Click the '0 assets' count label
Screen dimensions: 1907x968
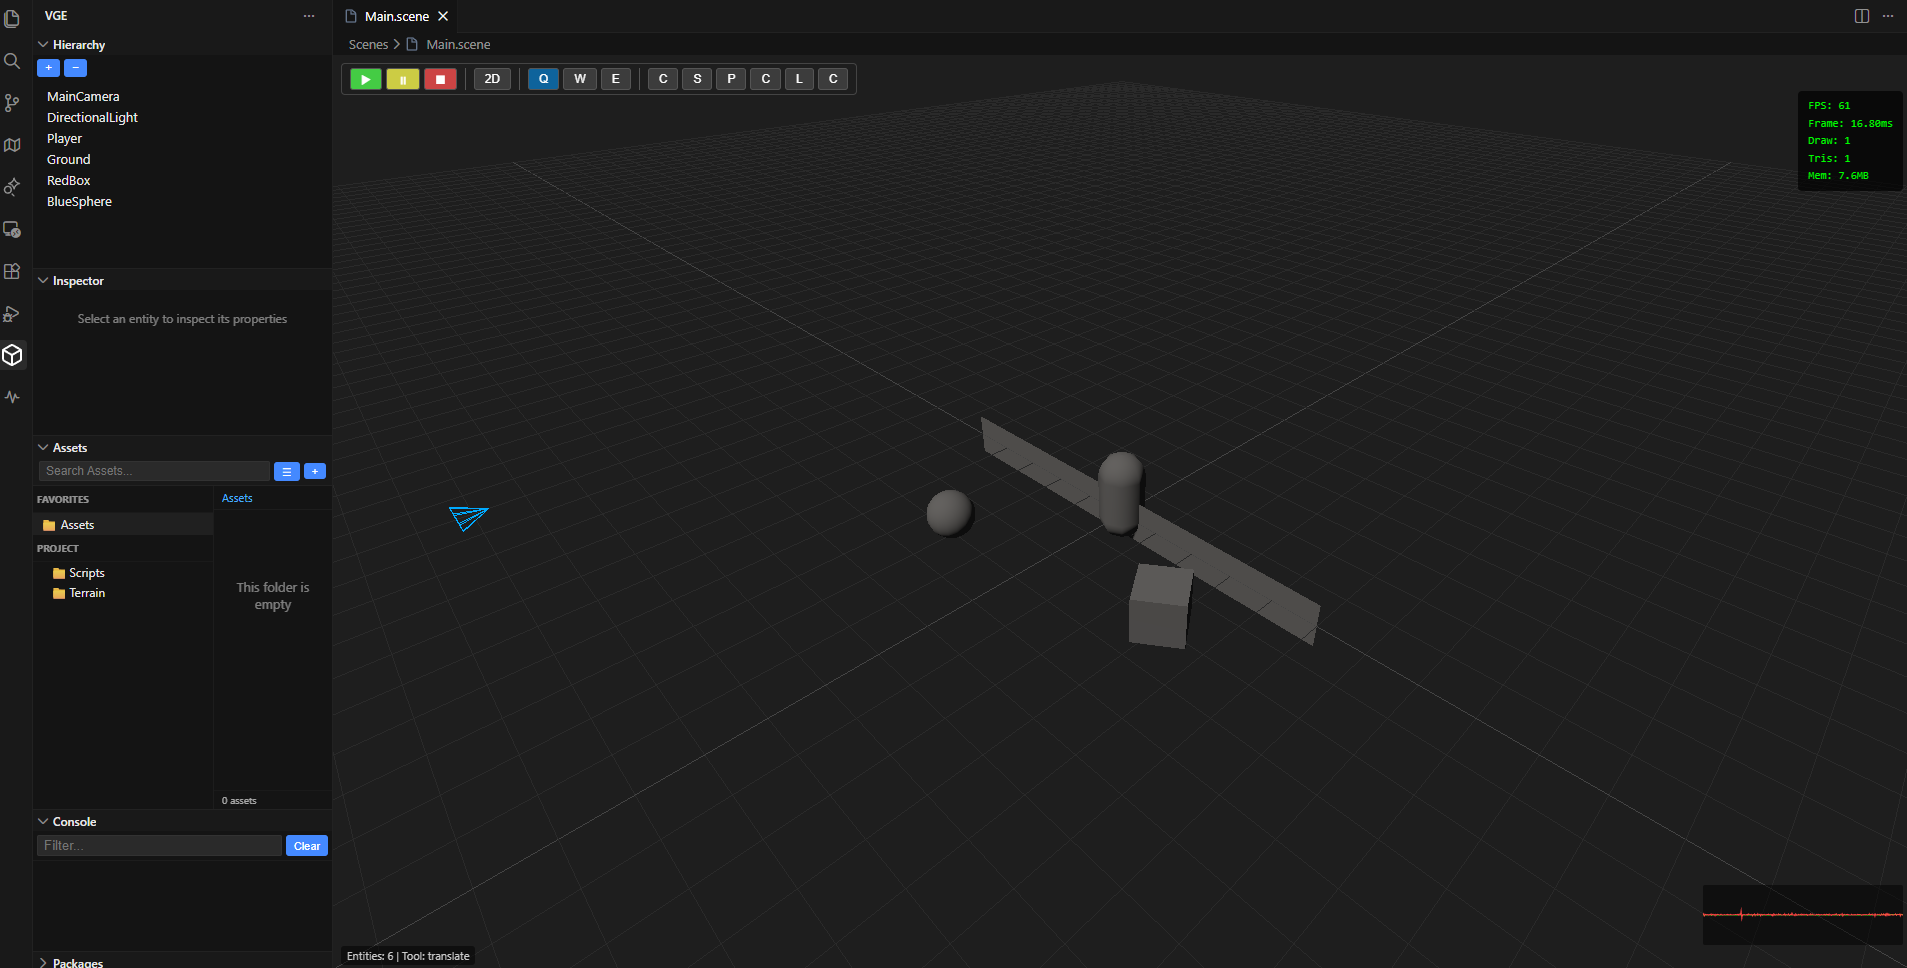(x=239, y=801)
